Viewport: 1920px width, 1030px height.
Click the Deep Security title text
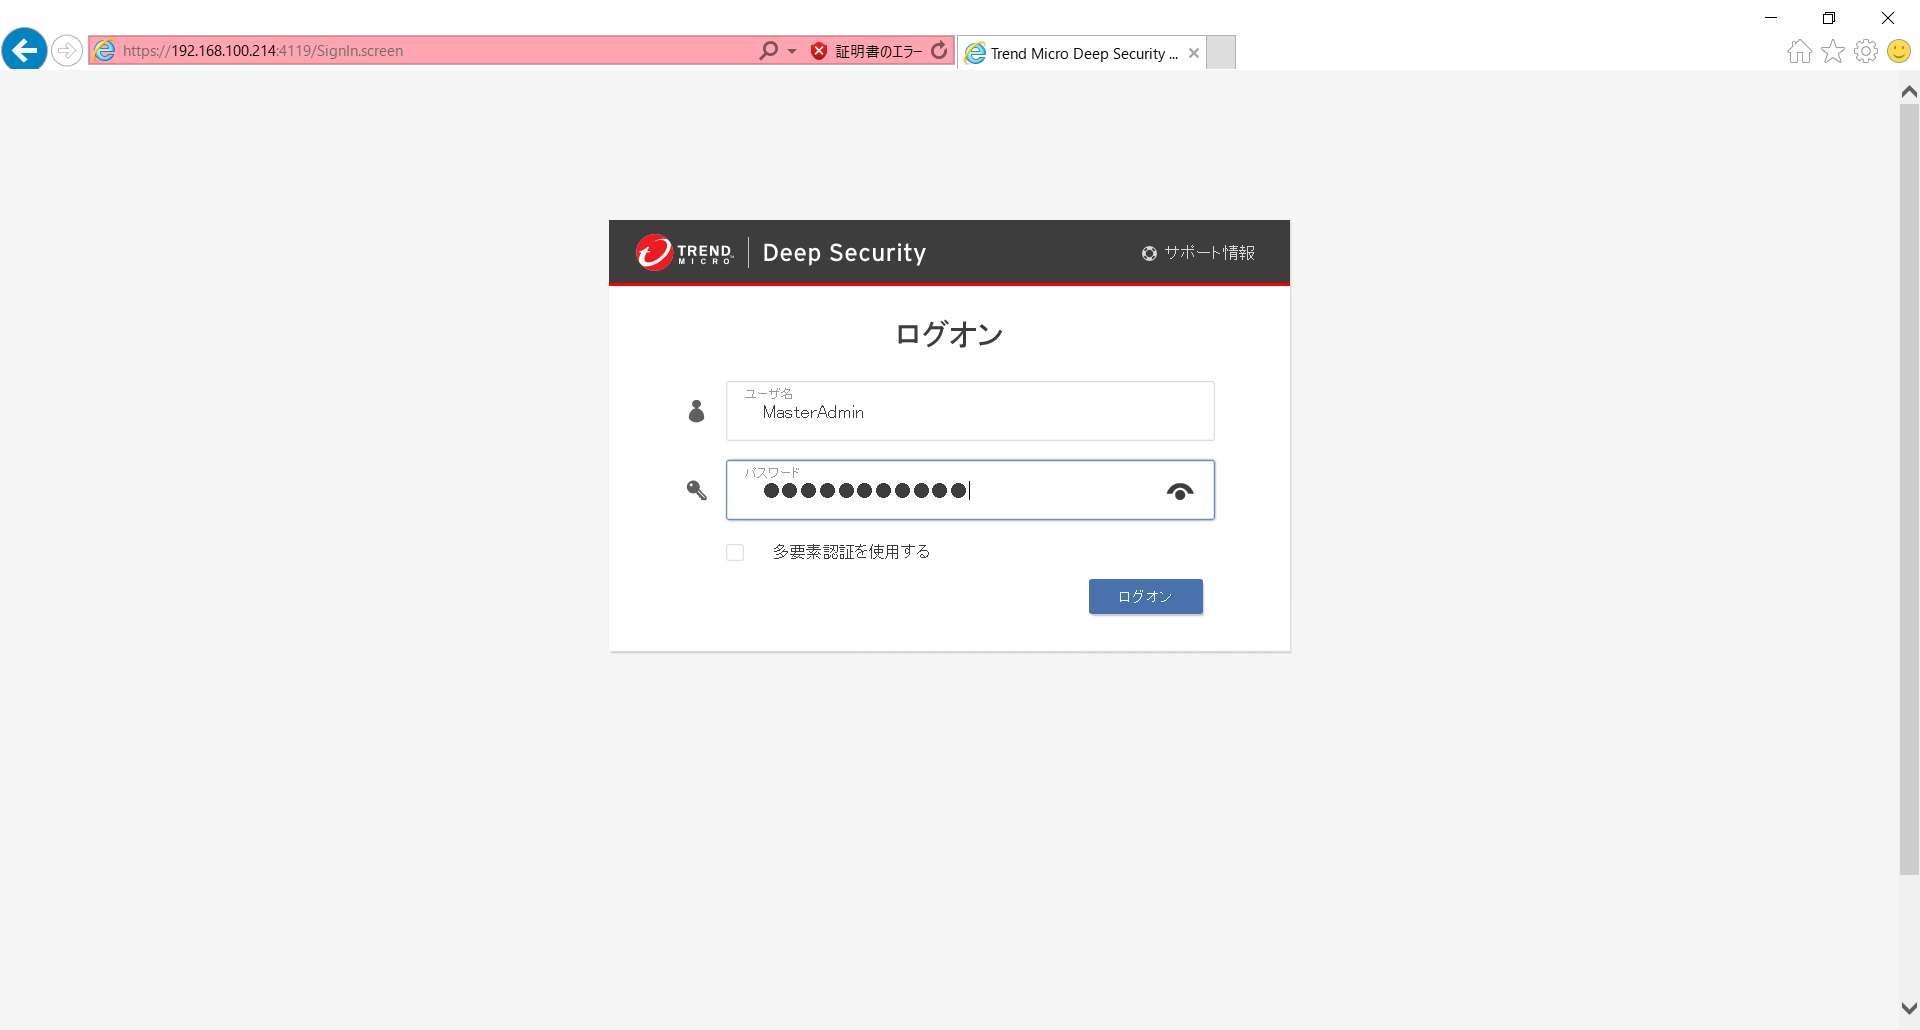tap(844, 253)
